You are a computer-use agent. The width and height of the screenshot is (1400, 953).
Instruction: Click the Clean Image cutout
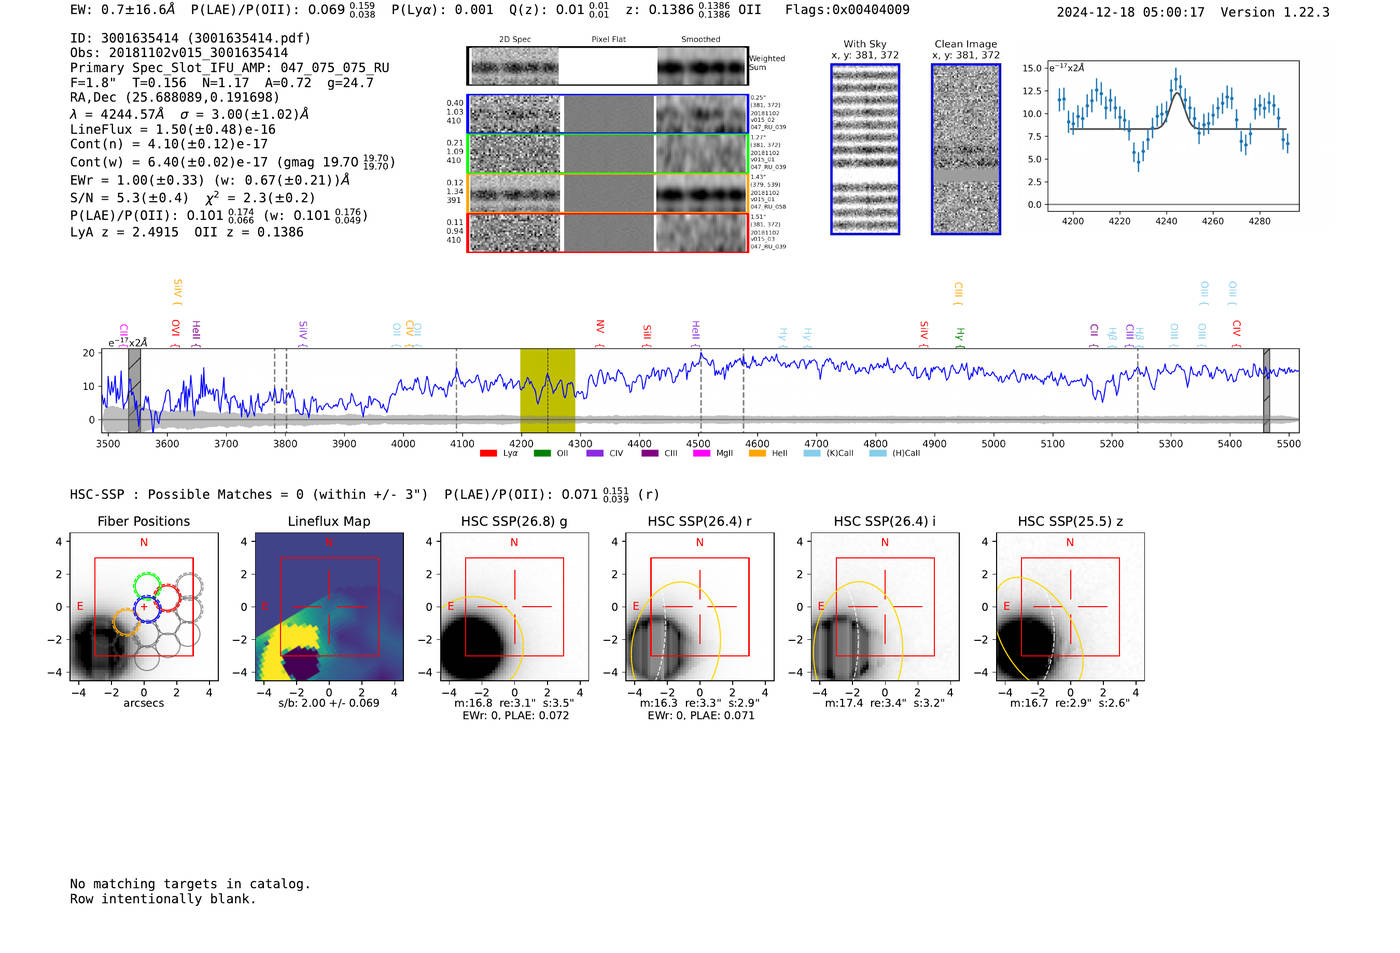(x=965, y=149)
